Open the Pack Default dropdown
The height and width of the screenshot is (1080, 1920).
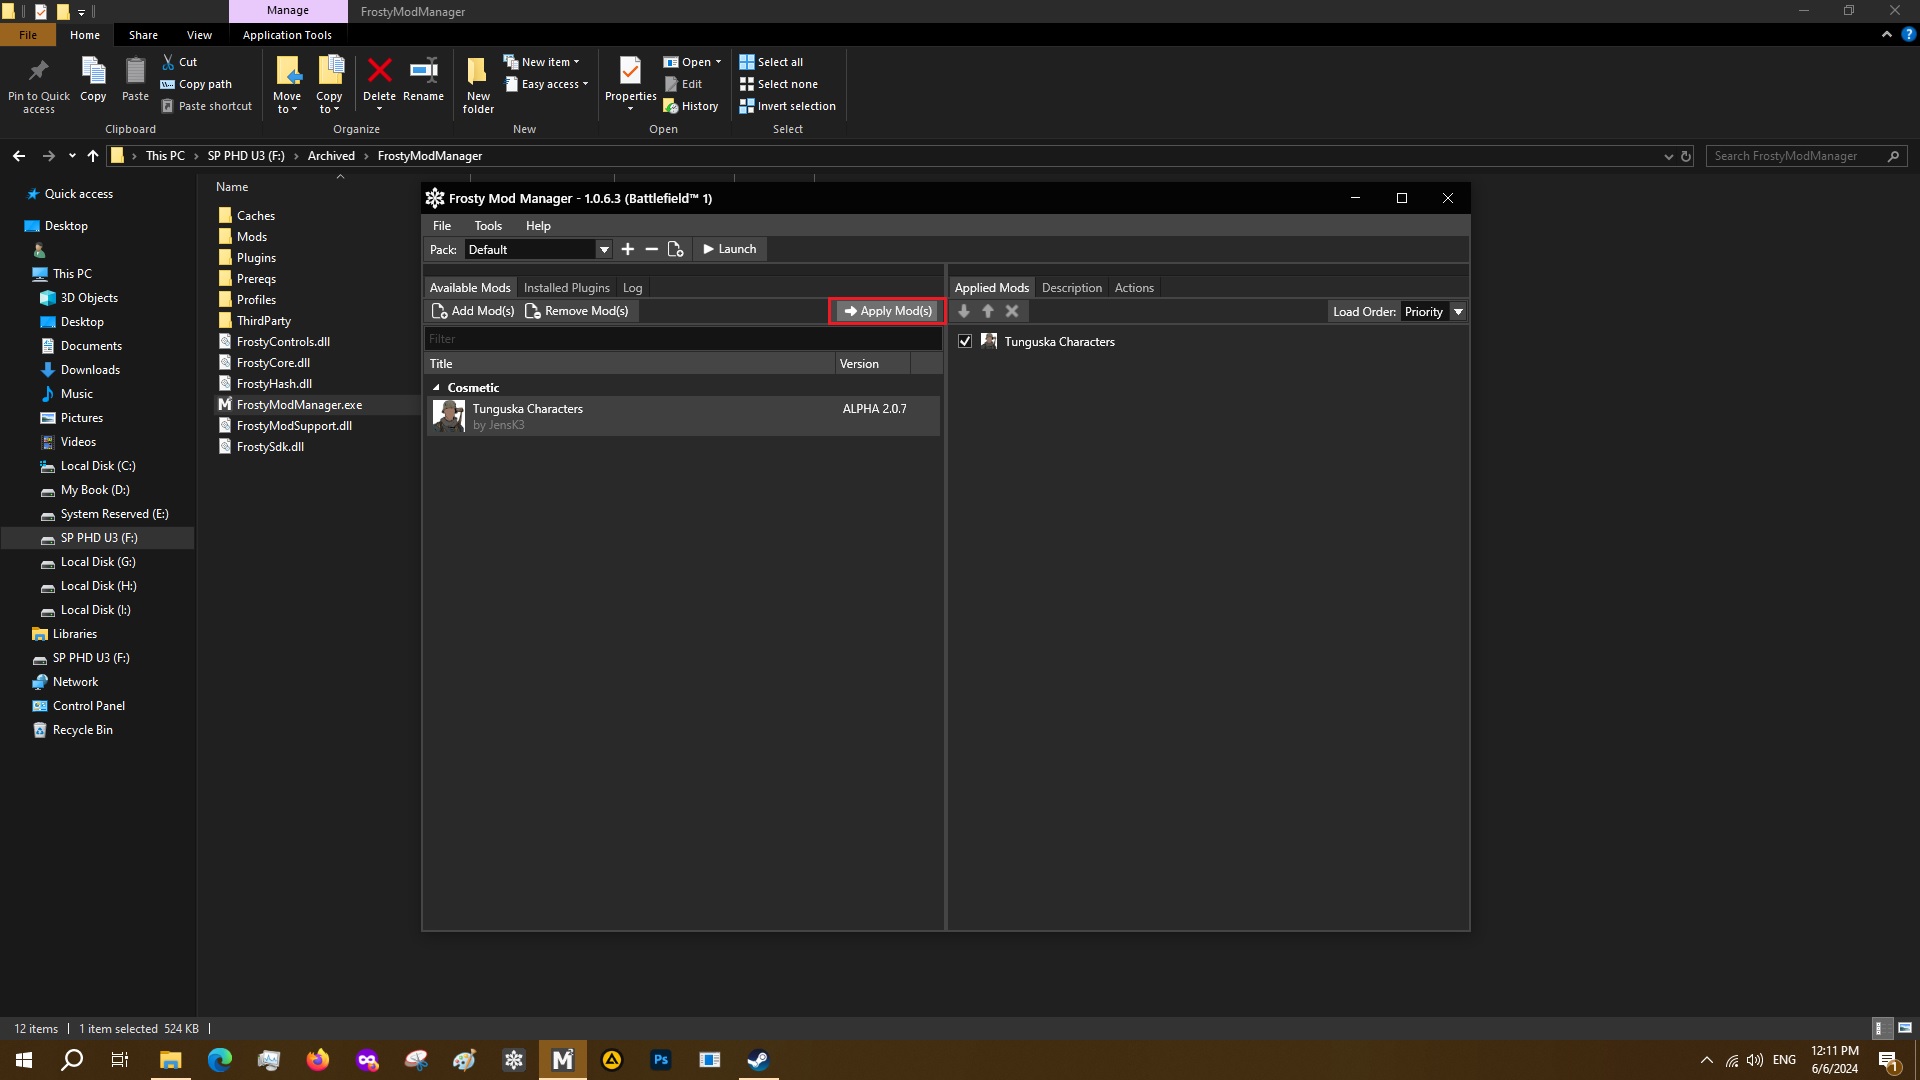click(x=604, y=250)
